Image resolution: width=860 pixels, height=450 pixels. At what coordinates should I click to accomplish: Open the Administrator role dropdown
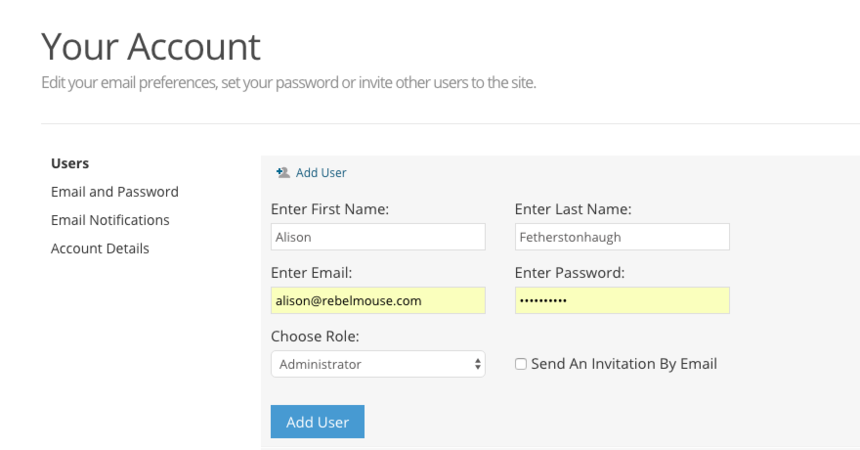370,364
